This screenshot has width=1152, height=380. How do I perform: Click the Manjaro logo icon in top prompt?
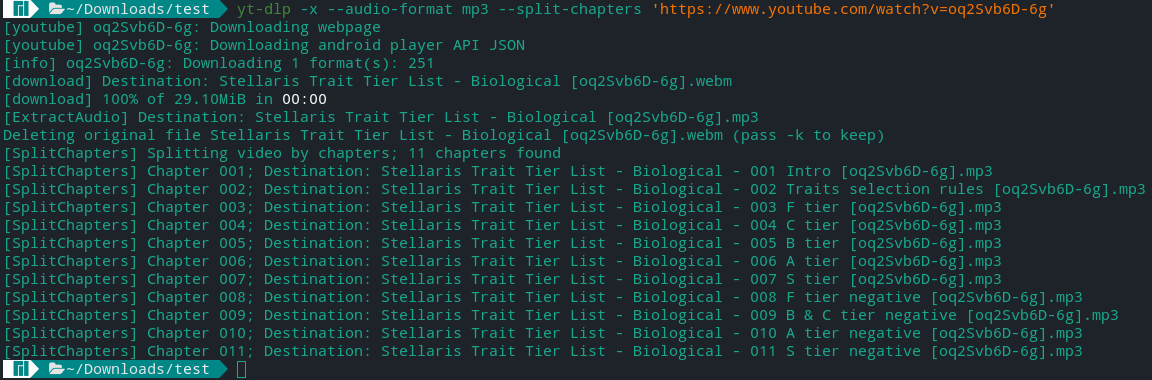point(22,10)
